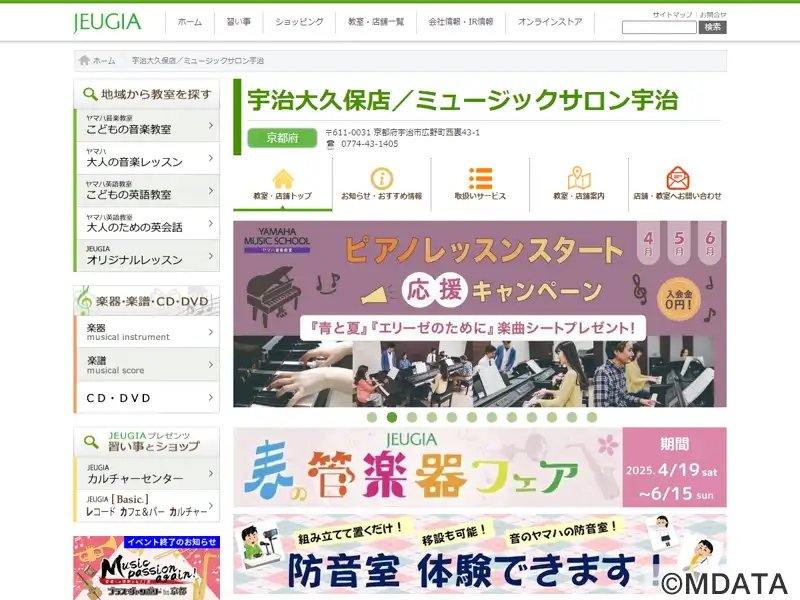Click the home icon in breadcrumb
The width and height of the screenshot is (800, 600).
[x=85, y=60]
